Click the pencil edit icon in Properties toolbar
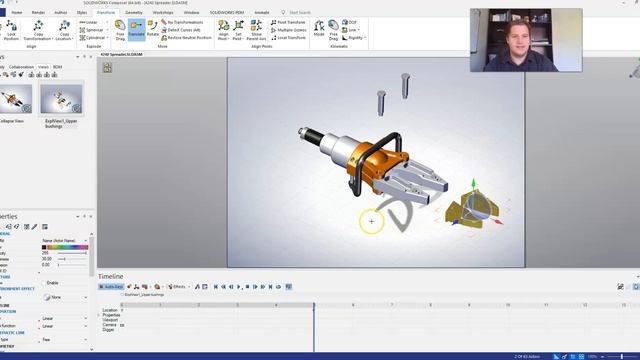This screenshot has height=360, width=640. click(35, 227)
